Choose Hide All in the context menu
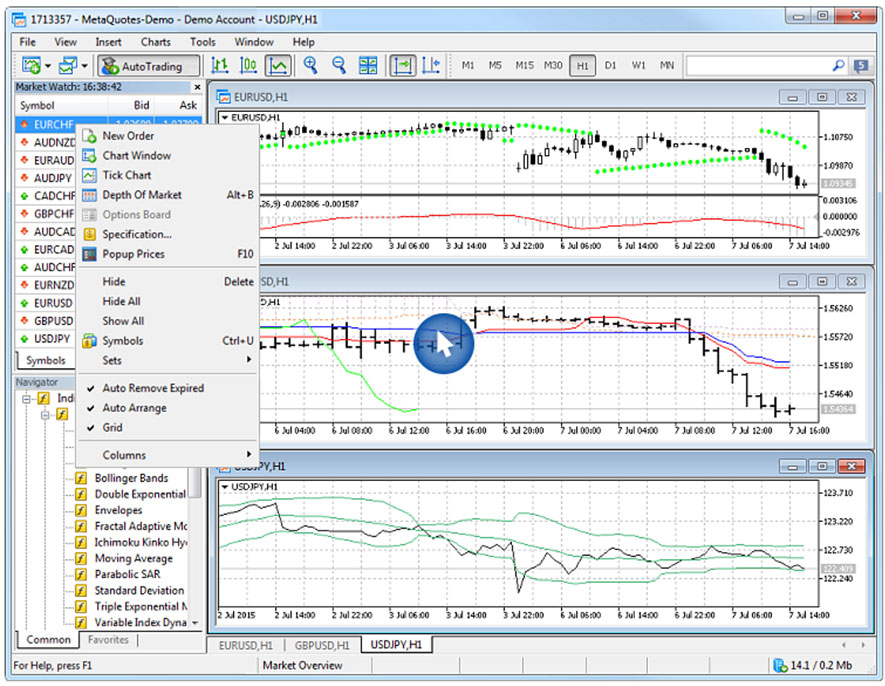This screenshot has height=686, width=885. (168, 302)
